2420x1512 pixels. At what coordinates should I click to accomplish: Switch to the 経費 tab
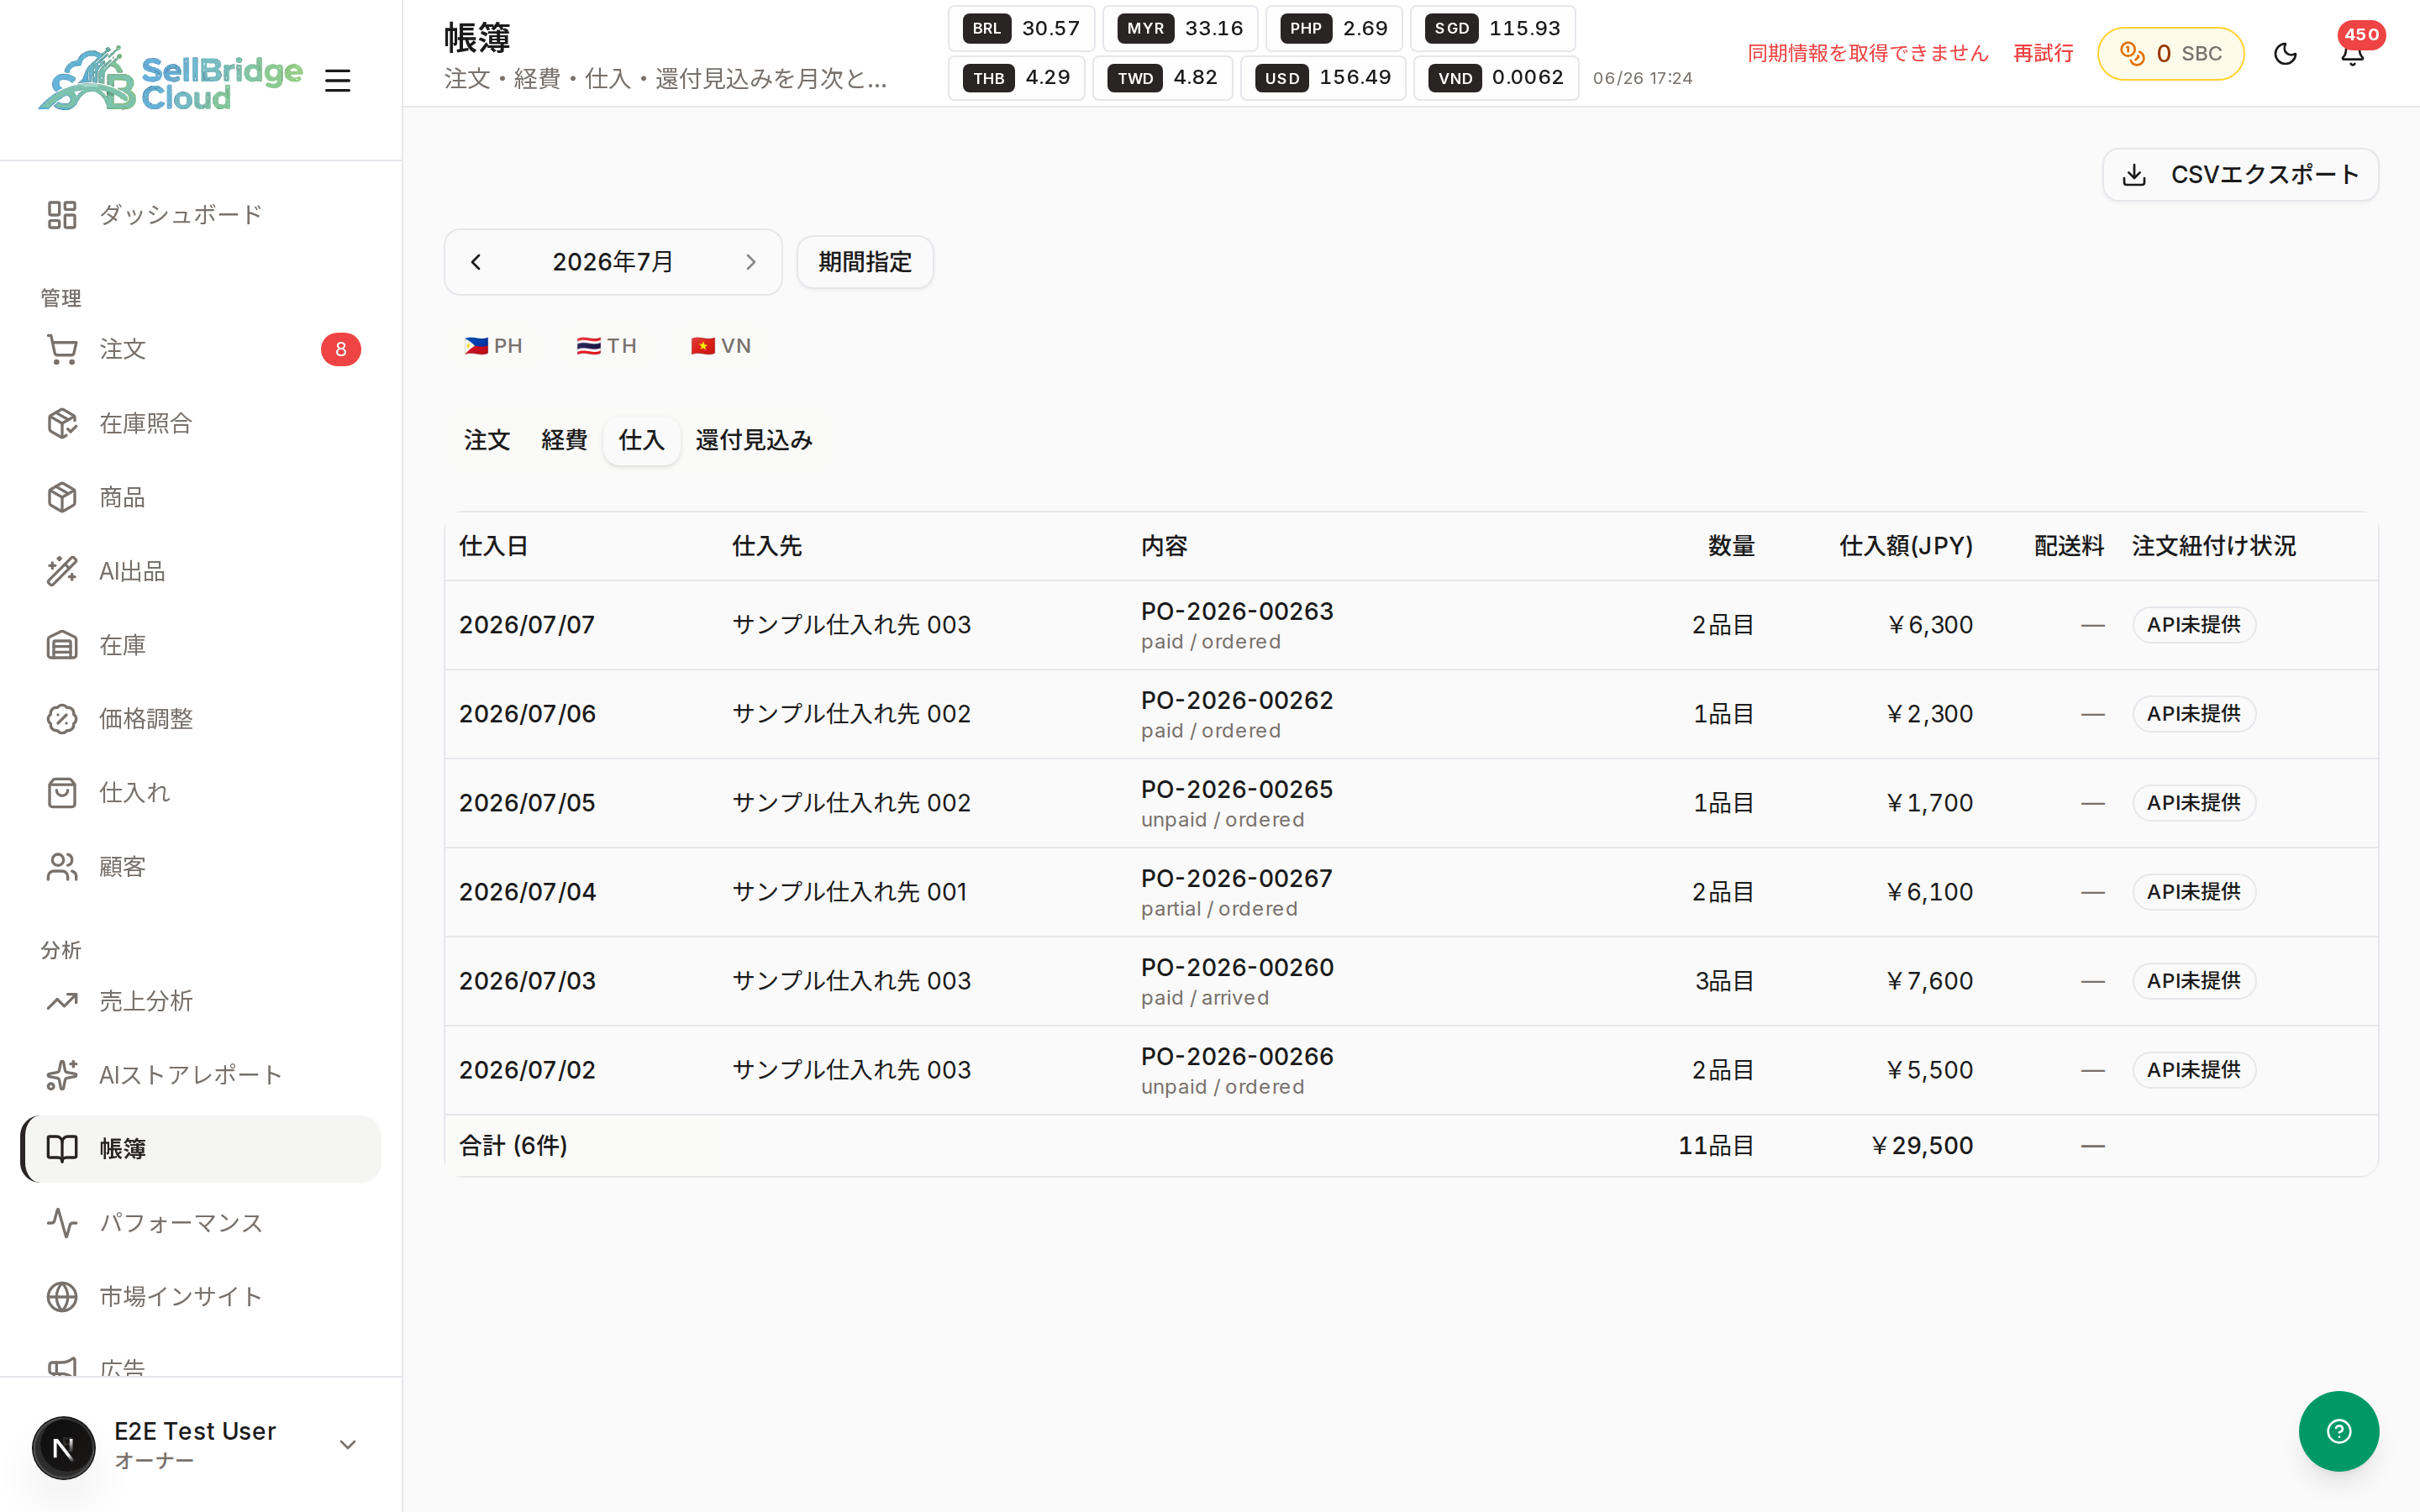564,440
